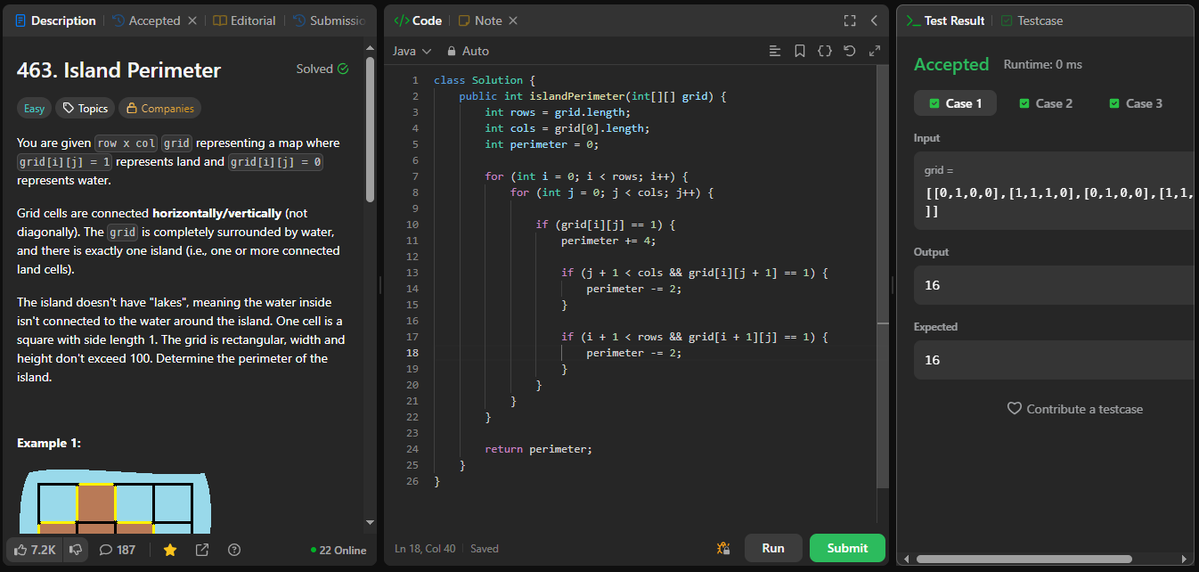Click the thumbs down dislike icon
The height and width of the screenshot is (572, 1199).
tap(76, 550)
